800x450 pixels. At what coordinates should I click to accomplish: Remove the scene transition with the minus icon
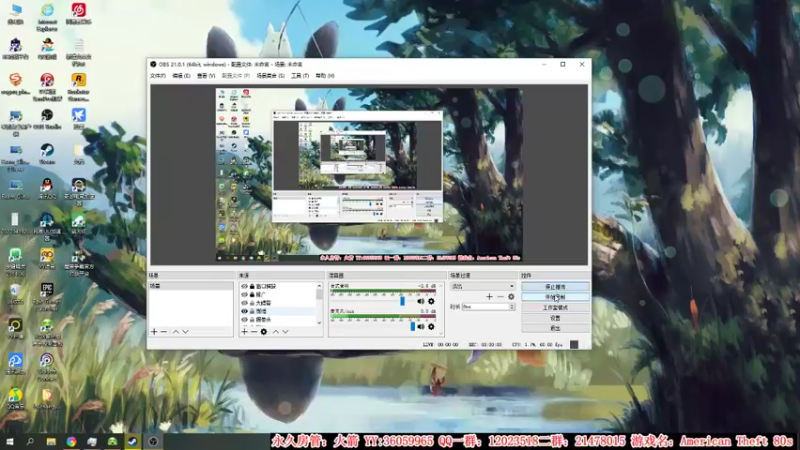[x=500, y=296]
